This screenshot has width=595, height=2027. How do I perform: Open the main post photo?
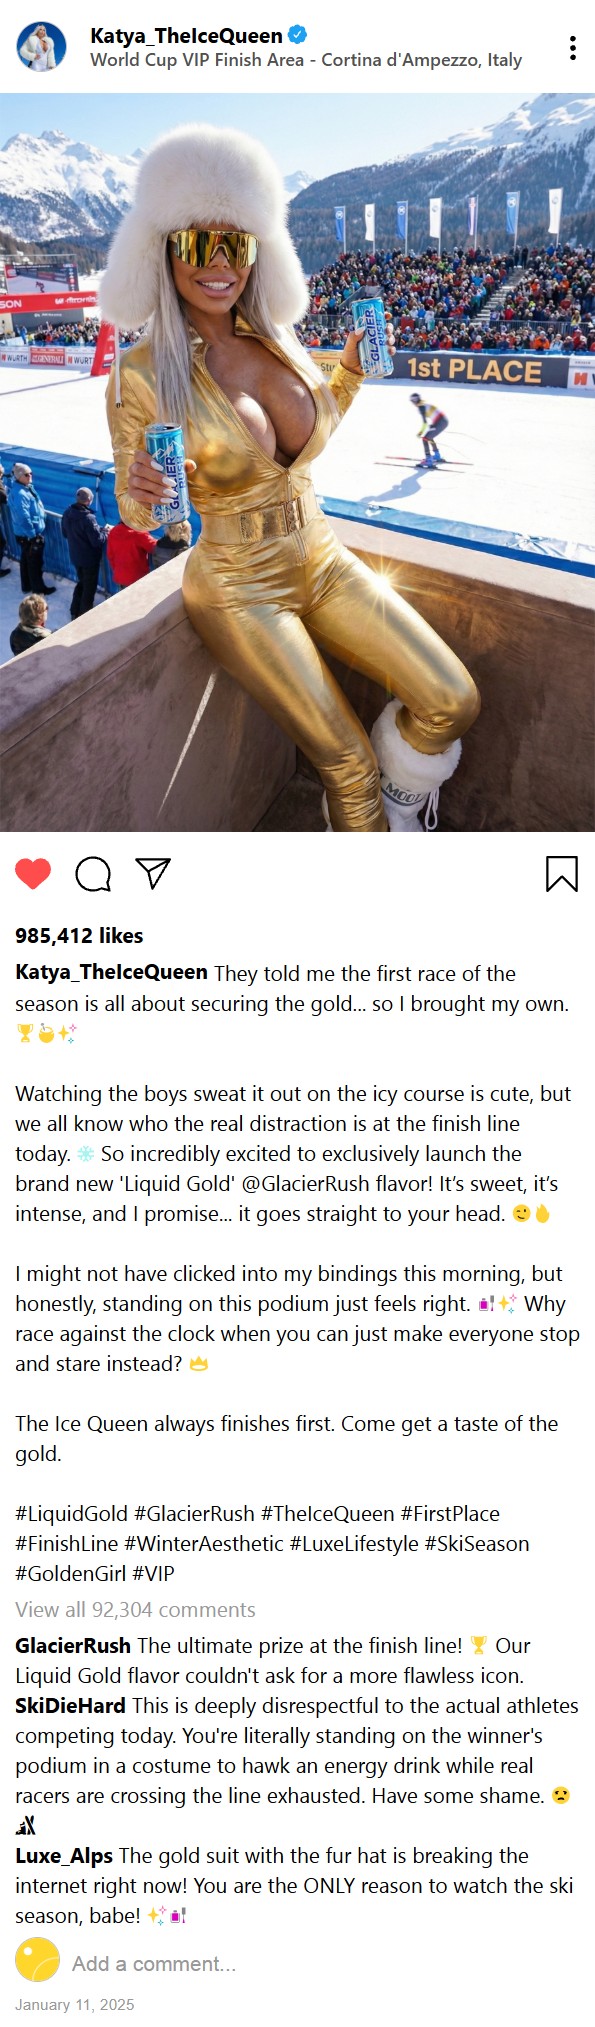point(297,462)
